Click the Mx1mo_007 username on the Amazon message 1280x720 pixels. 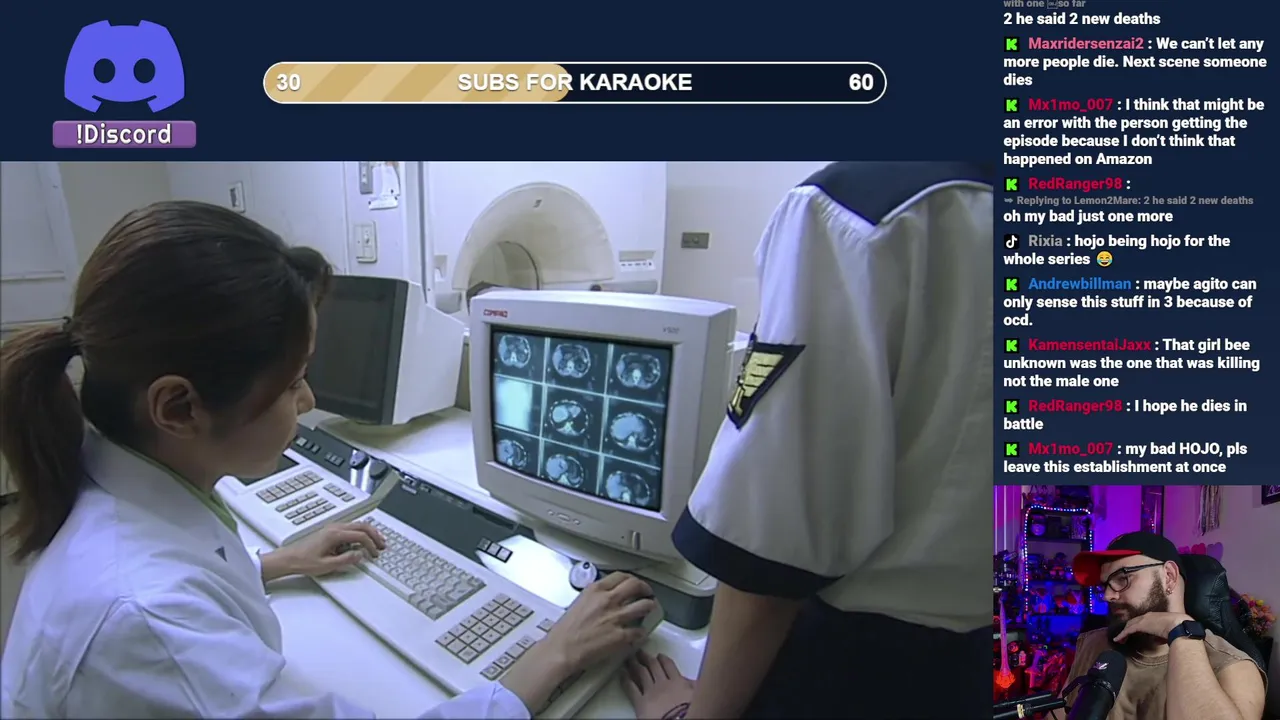pos(1070,105)
